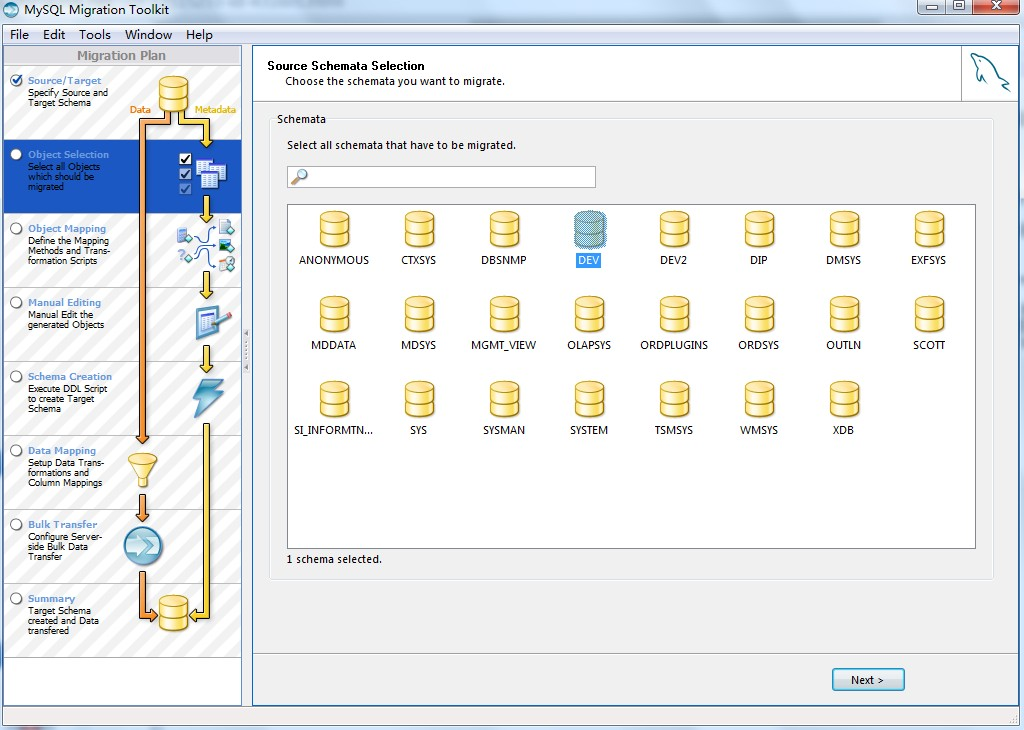This screenshot has width=1024, height=730.
Task: Click the Bulk Transfer step radio button
Action: pos(16,524)
